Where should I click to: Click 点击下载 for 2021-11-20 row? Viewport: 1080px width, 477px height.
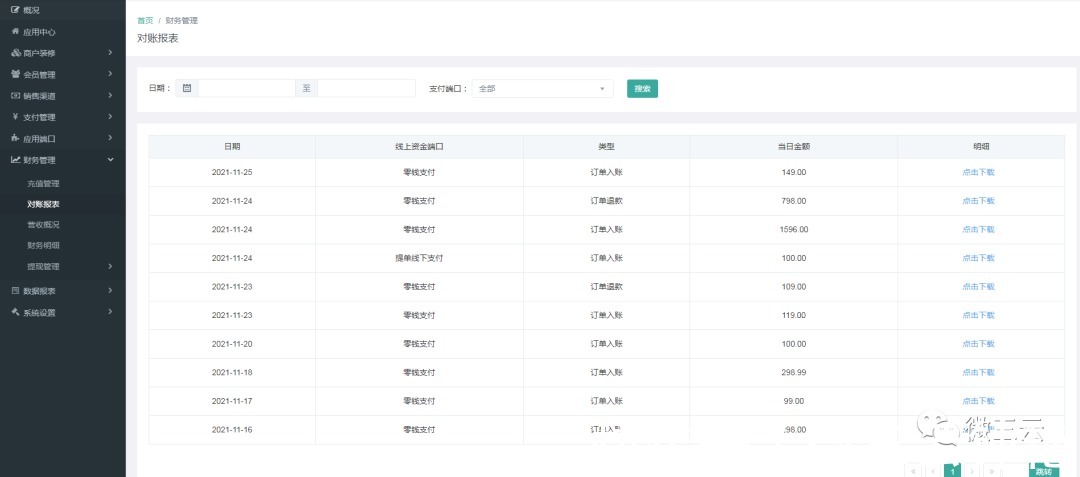coord(978,343)
